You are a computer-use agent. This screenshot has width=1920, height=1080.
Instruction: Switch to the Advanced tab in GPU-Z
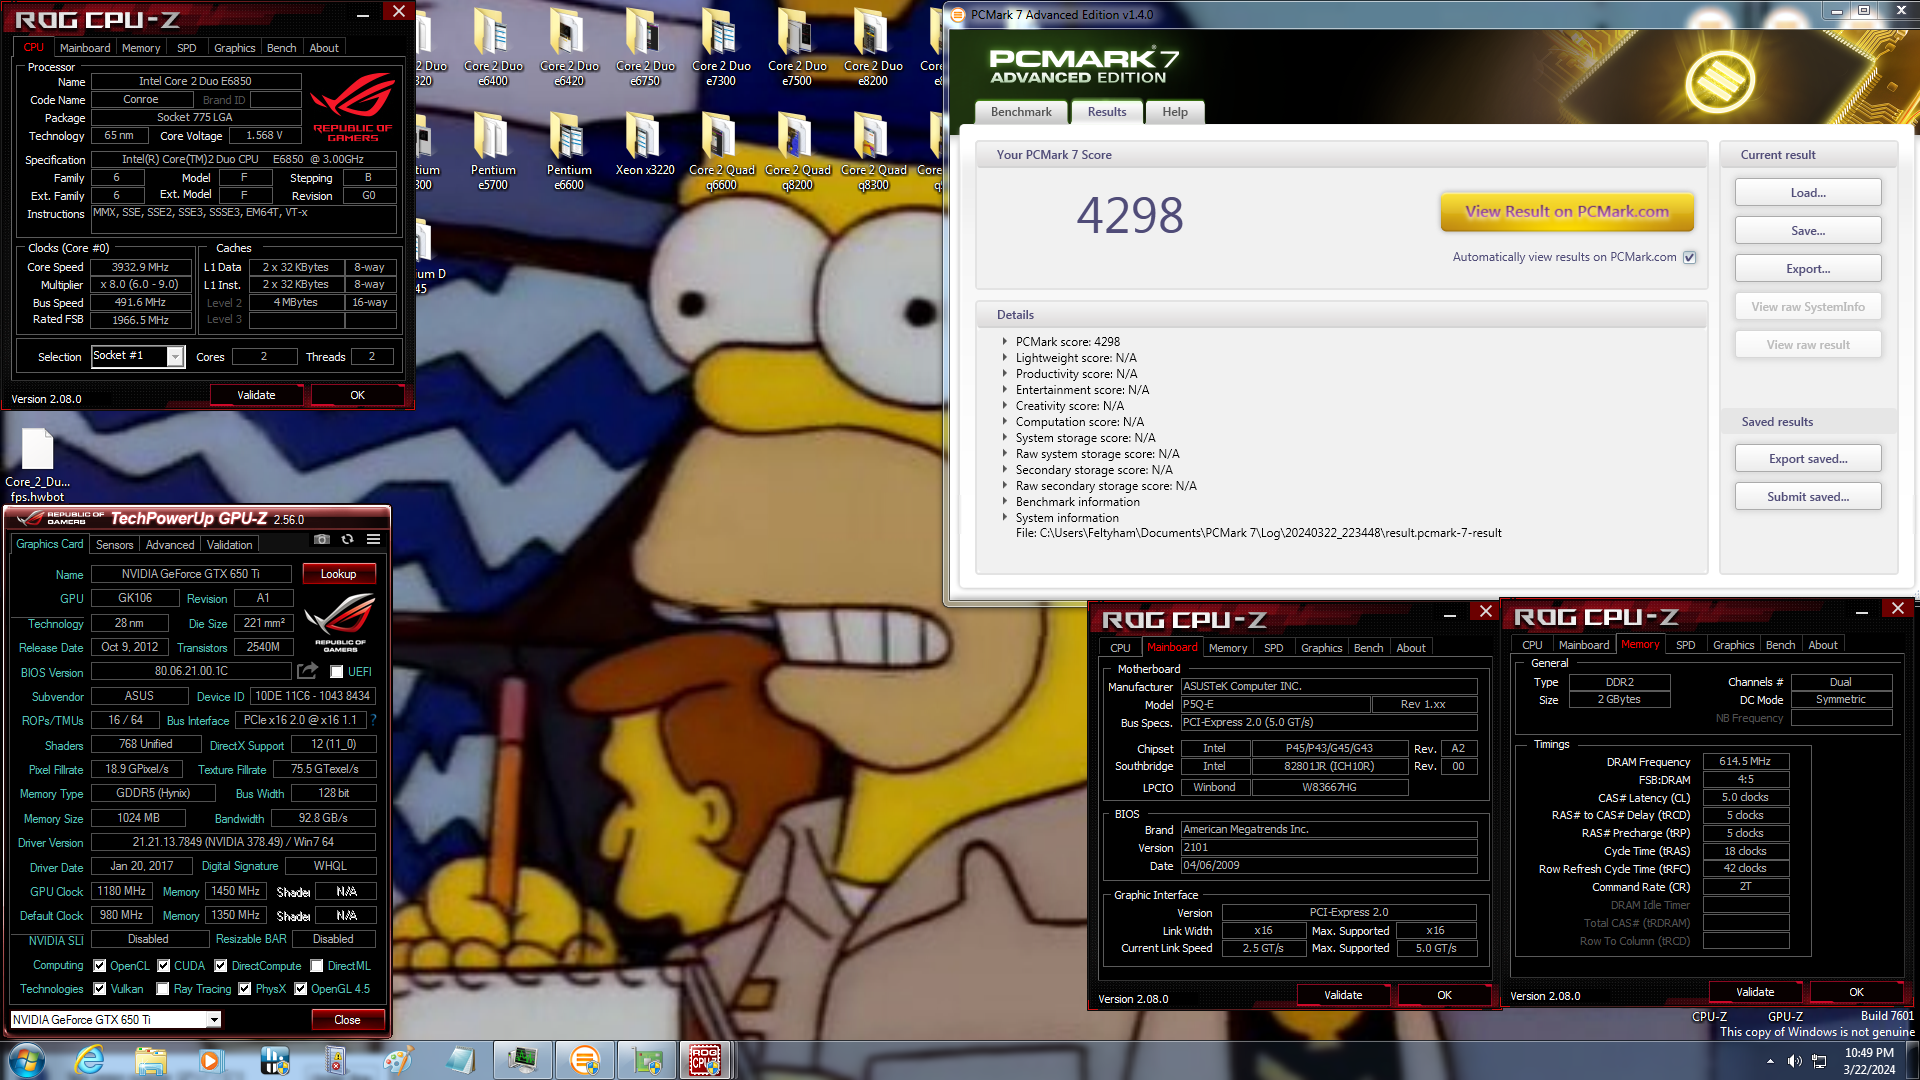(x=170, y=545)
